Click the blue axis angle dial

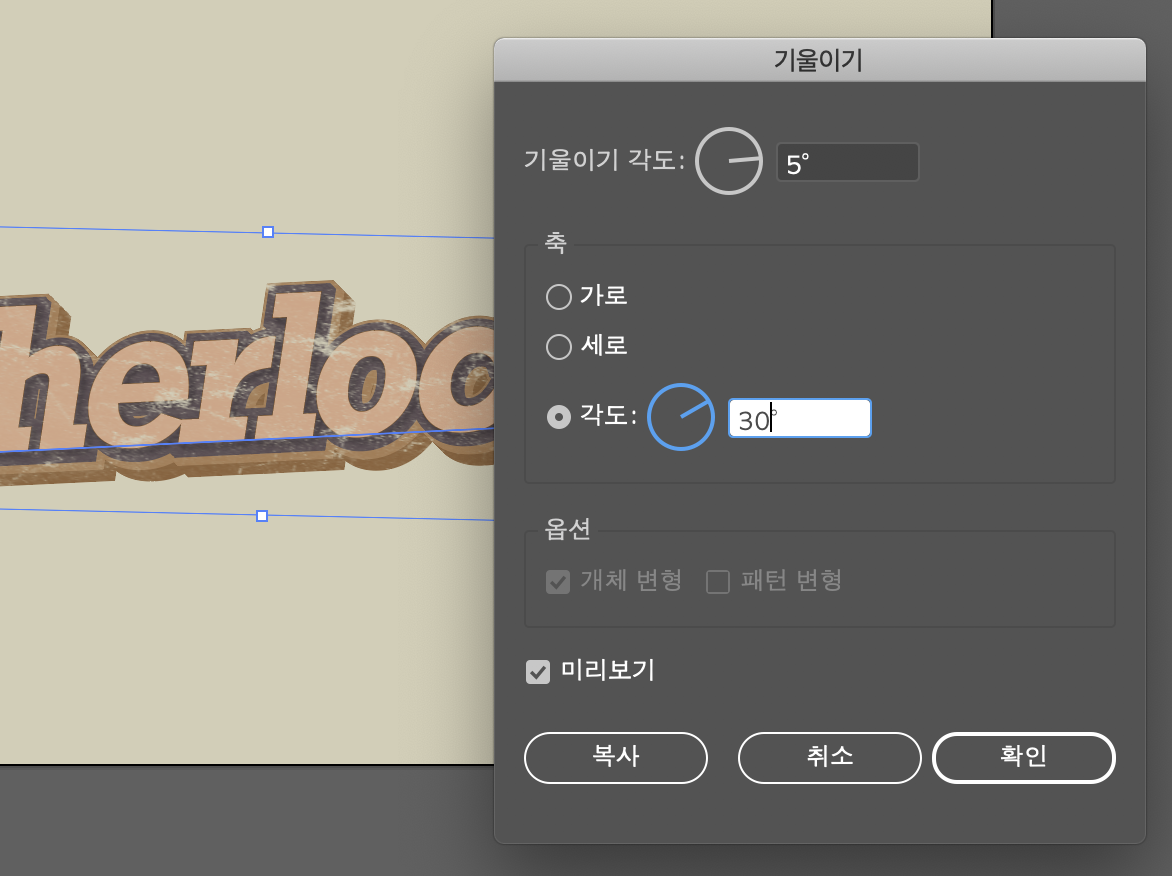point(681,417)
